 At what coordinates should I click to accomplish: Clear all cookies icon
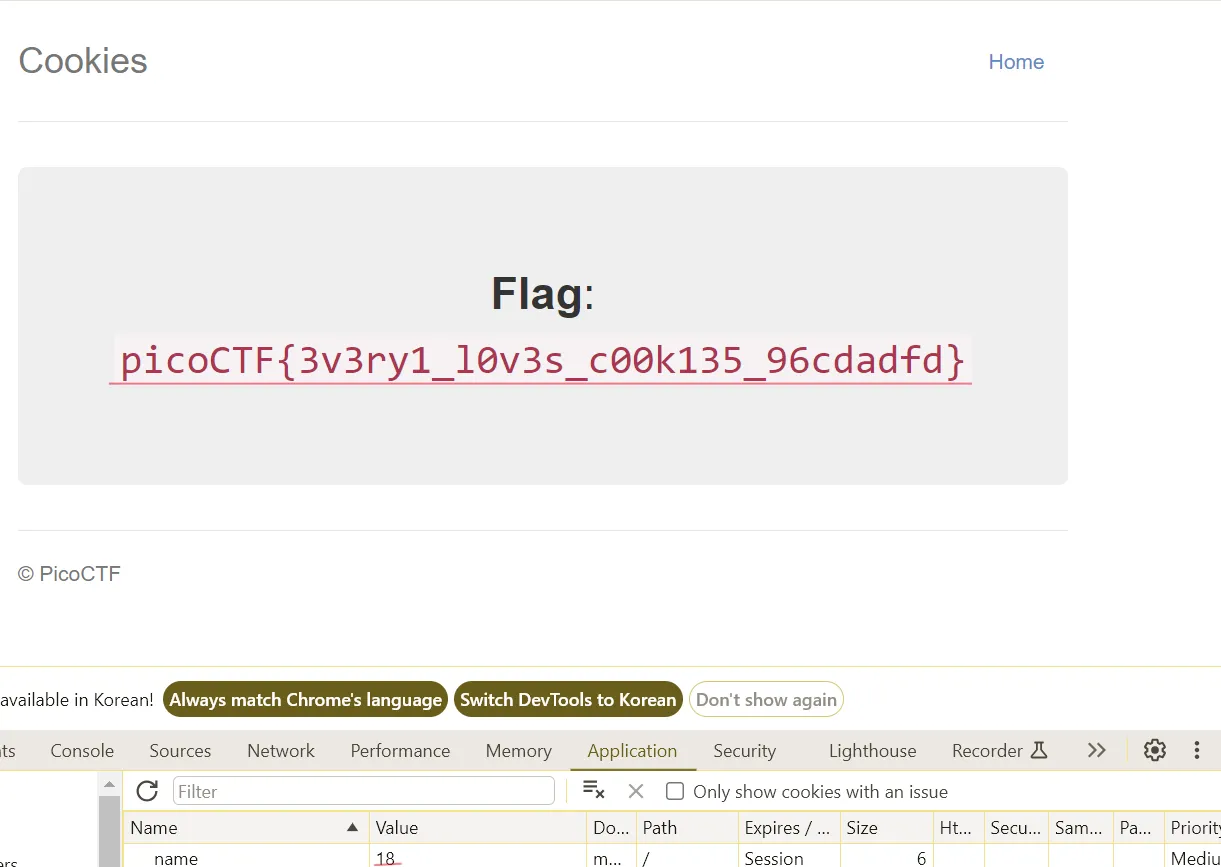pyautogui.click(x=593, y=791)
